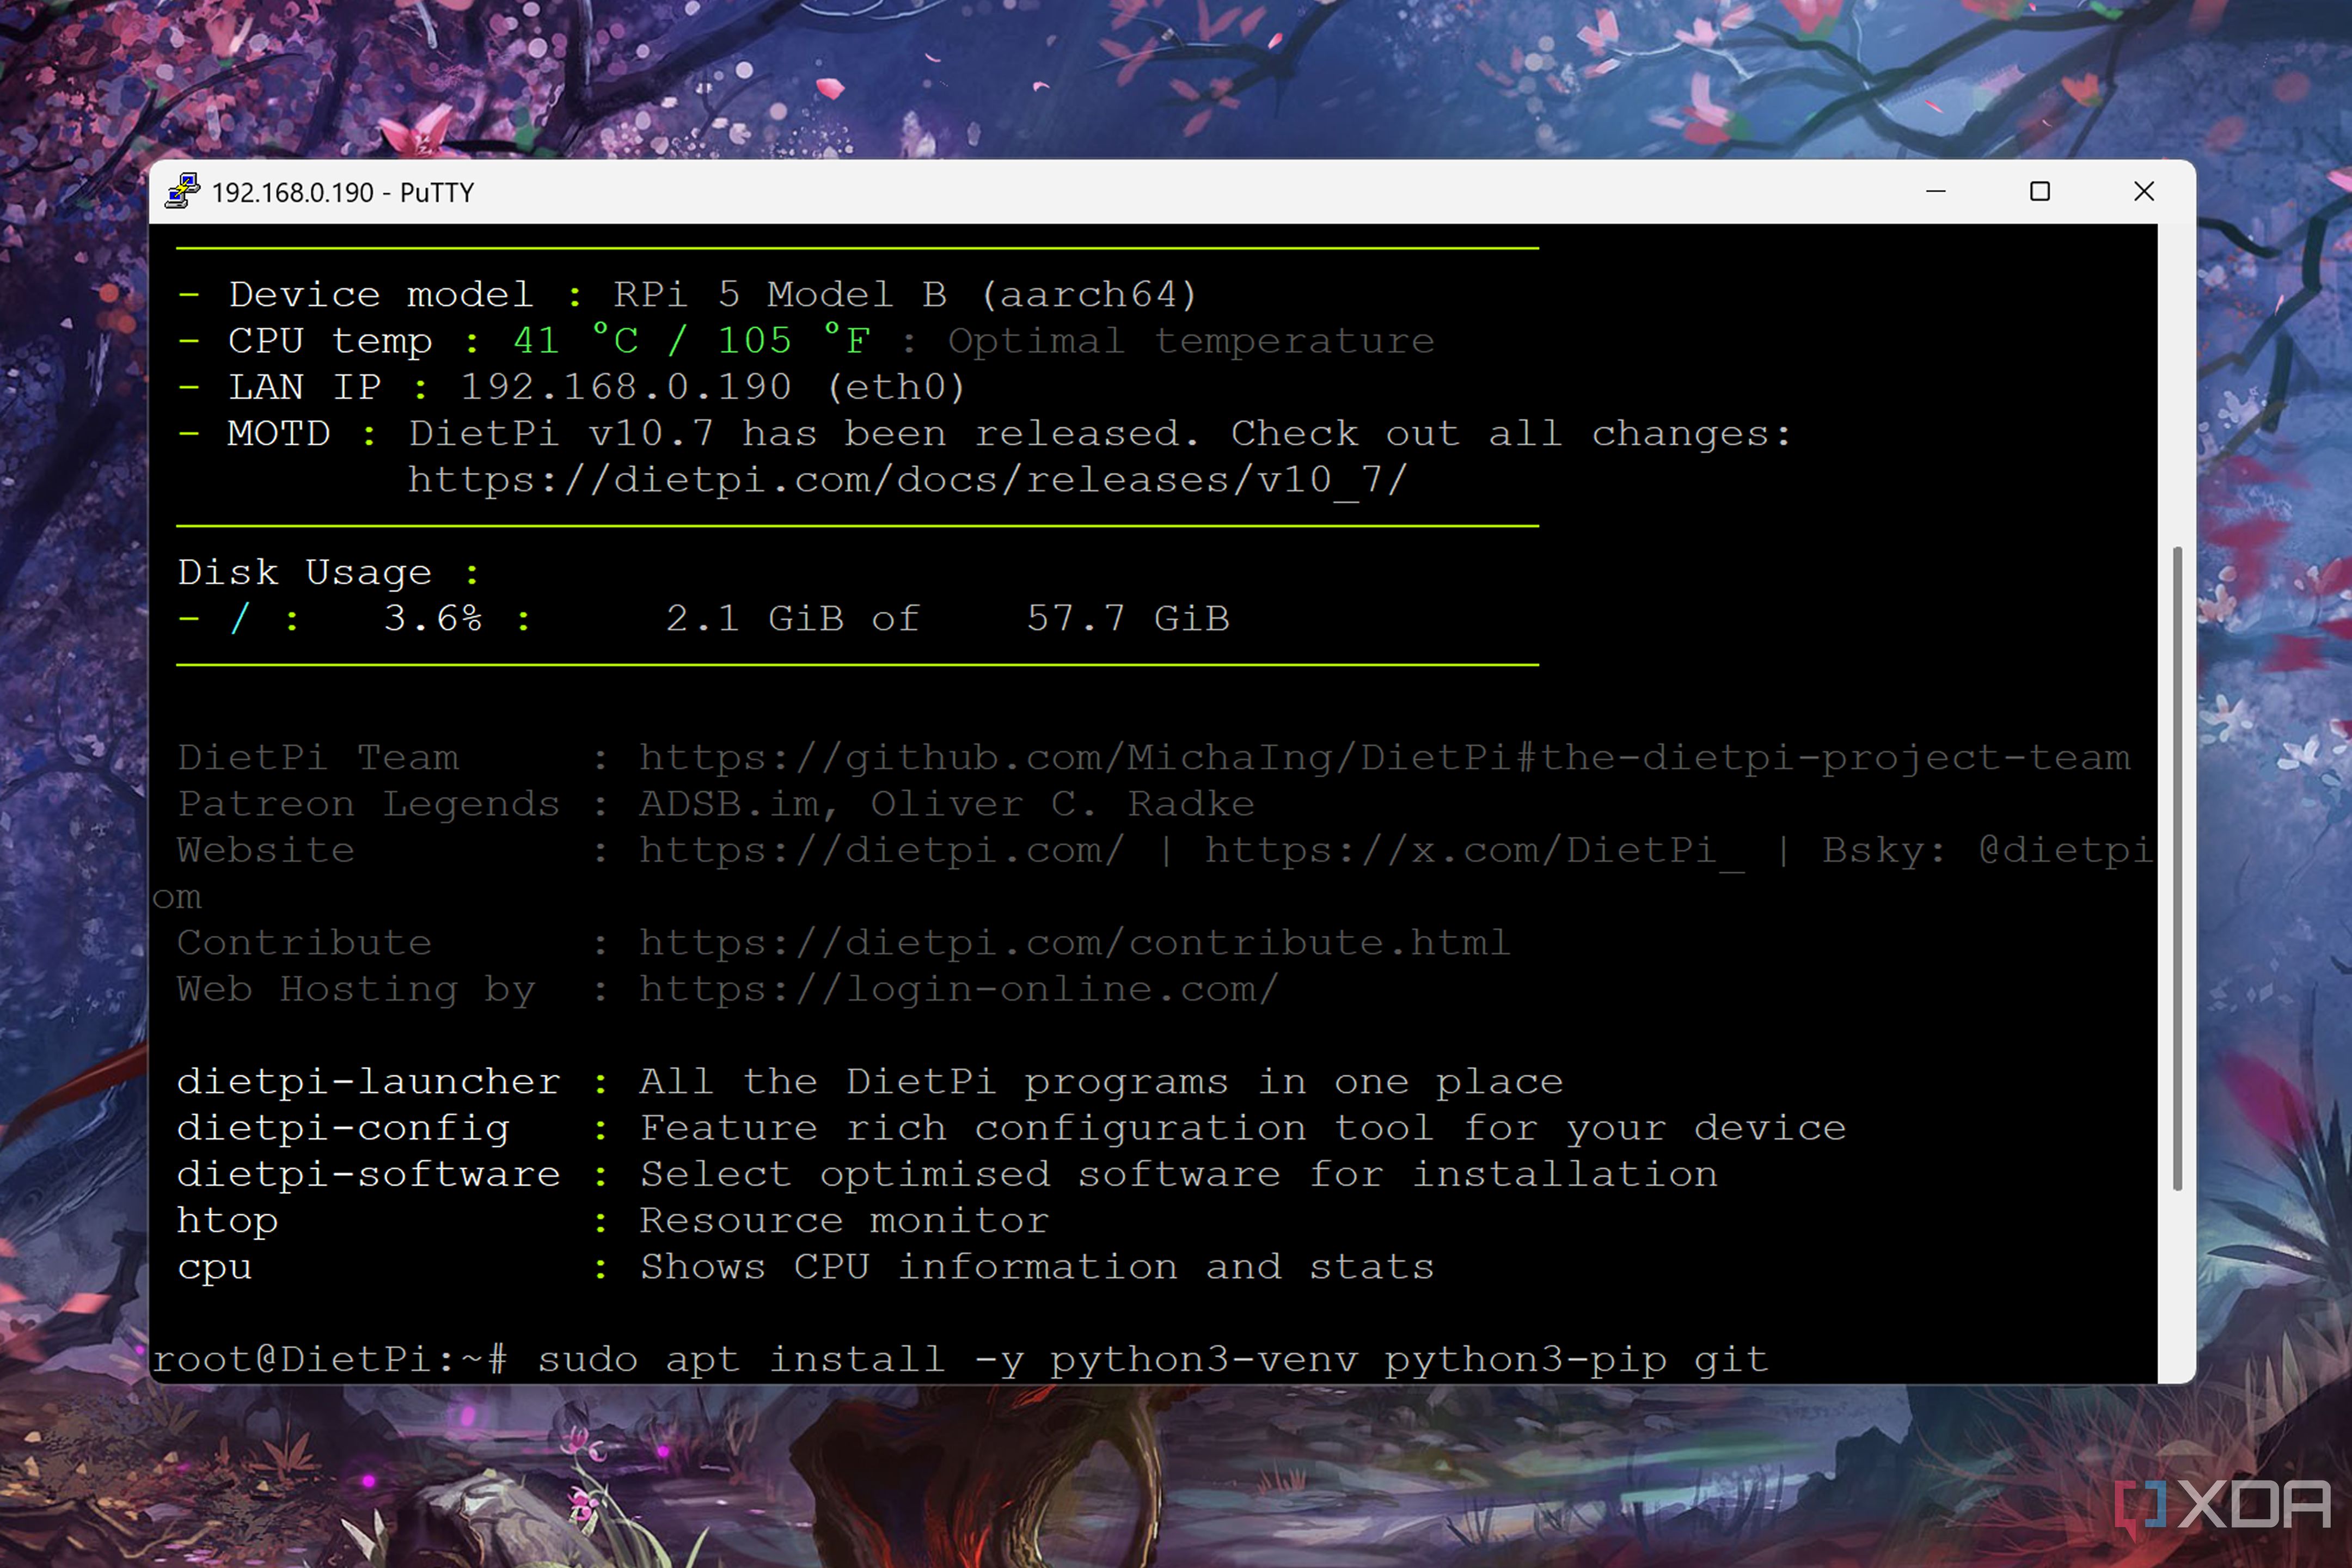The height and width of the screenshot is (1568, 2352).
Task: Click the 'Bsky: @dietpi' text
Action: (1987, 850)
